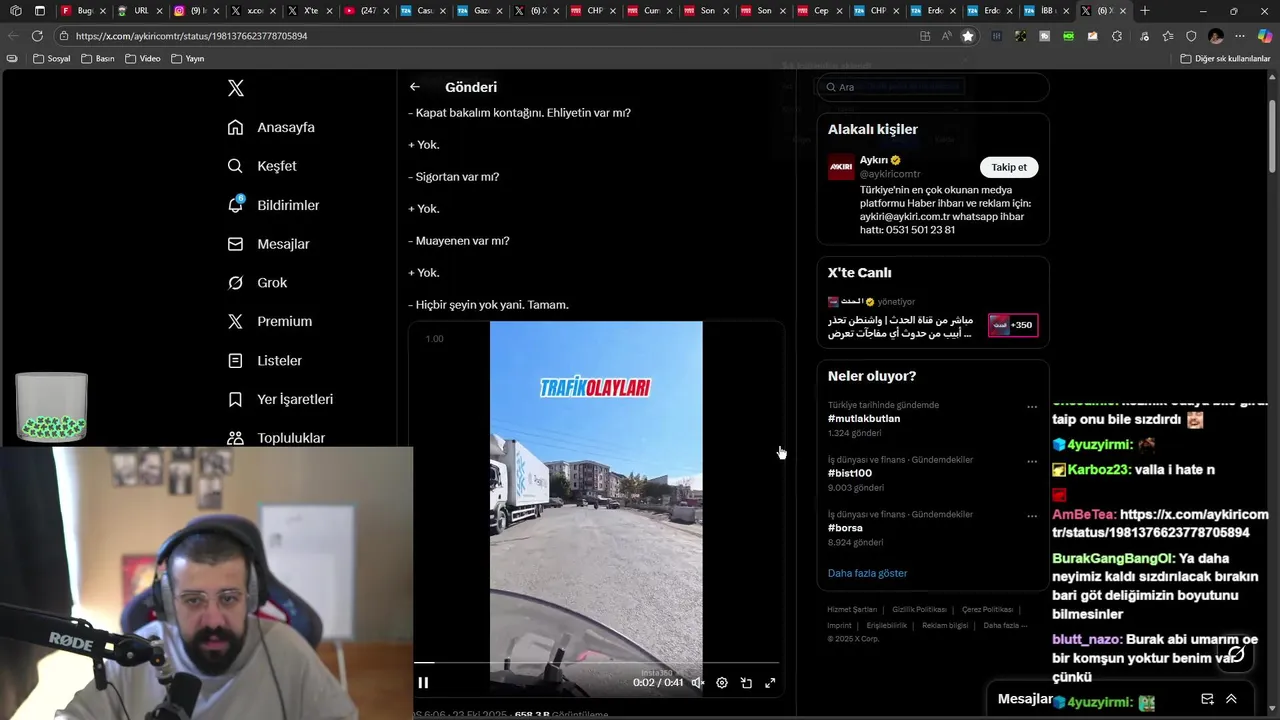Open more options for #mutlakbutlan trend
The height and width of the screenshot is (720, 1280).
tap(1032, 407)
